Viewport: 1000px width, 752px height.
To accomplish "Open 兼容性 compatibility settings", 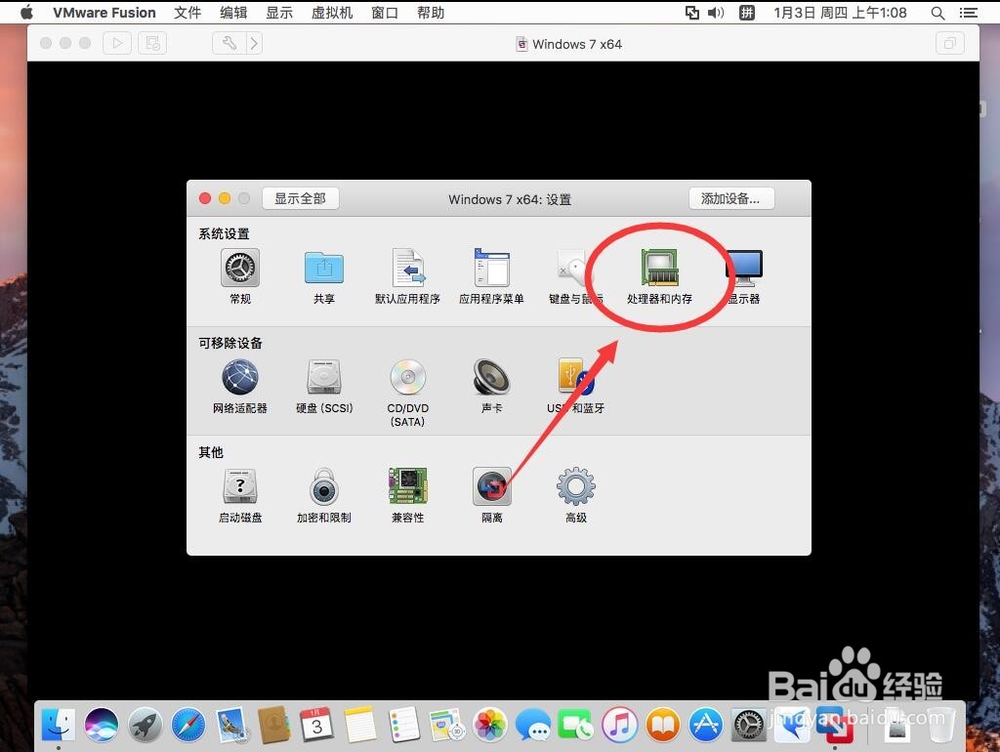I will [408, 487].
